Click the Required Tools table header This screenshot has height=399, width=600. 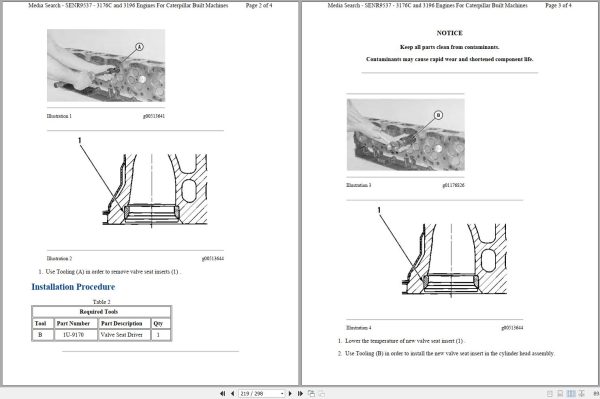tap(101, 311)
